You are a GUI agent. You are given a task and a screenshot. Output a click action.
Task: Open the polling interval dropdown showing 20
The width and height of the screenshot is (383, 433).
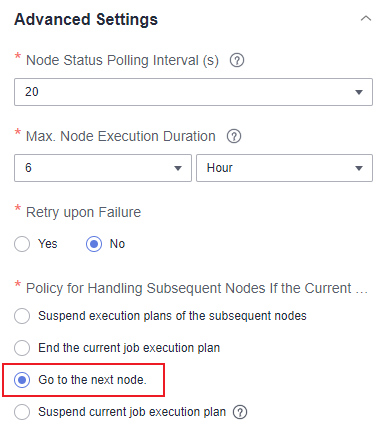click(x=193, y=92)
